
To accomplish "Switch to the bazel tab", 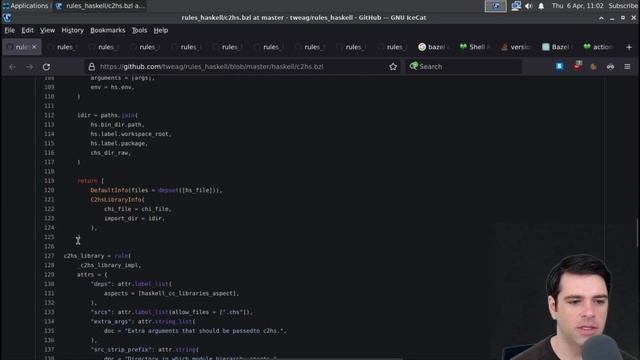I will click(433, 47).
